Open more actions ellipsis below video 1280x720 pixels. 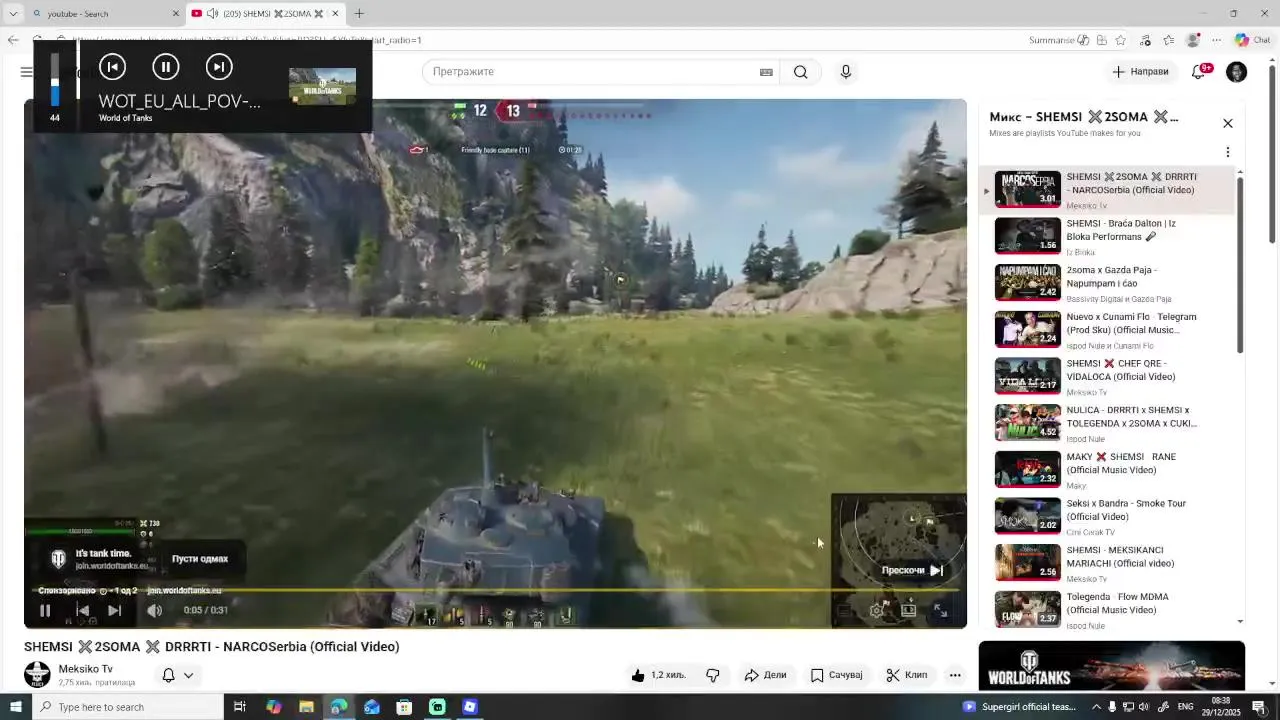[x=955, y=675]
